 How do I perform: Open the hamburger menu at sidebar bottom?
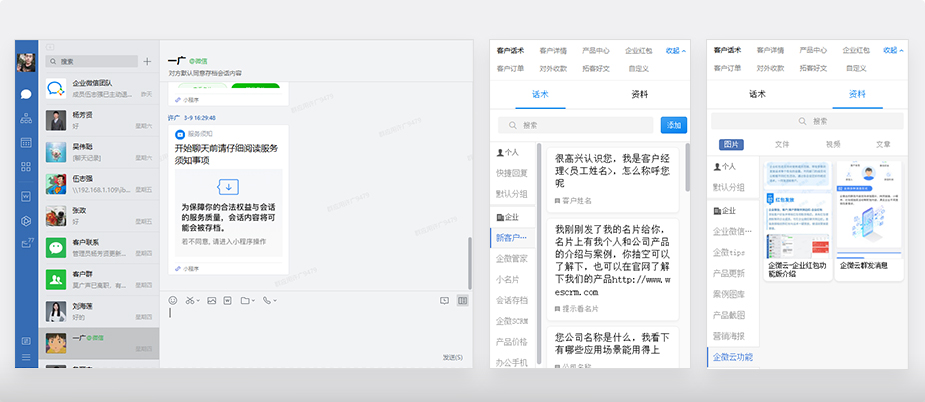(26, 358)
